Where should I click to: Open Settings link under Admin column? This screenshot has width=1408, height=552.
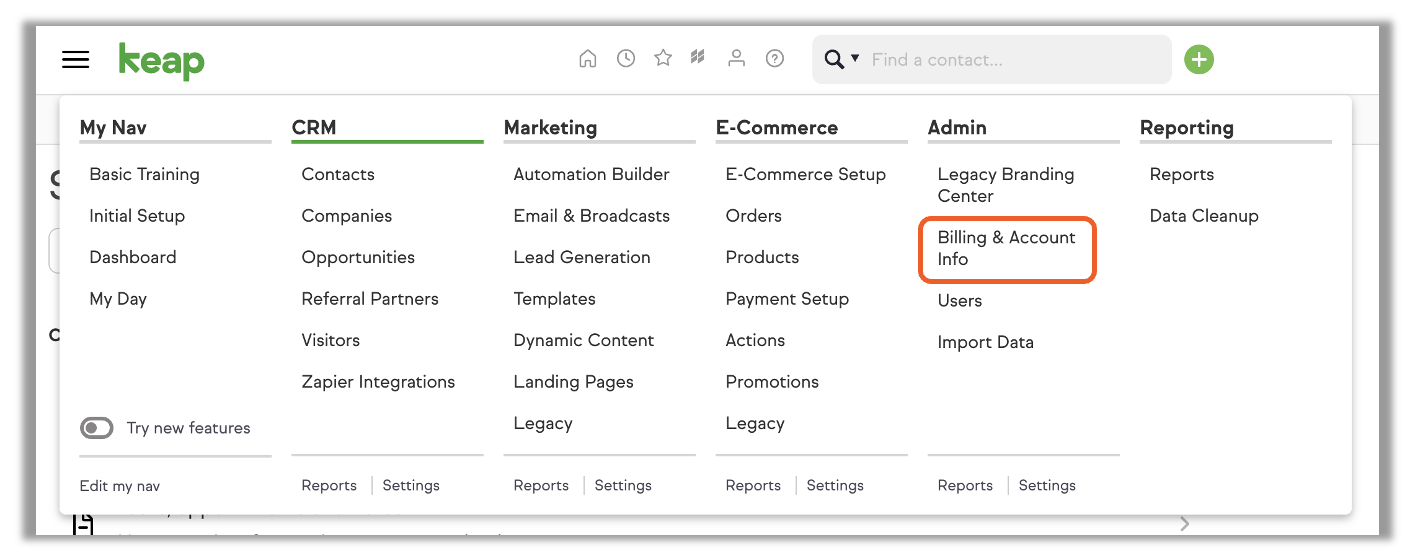[1047, 485]
